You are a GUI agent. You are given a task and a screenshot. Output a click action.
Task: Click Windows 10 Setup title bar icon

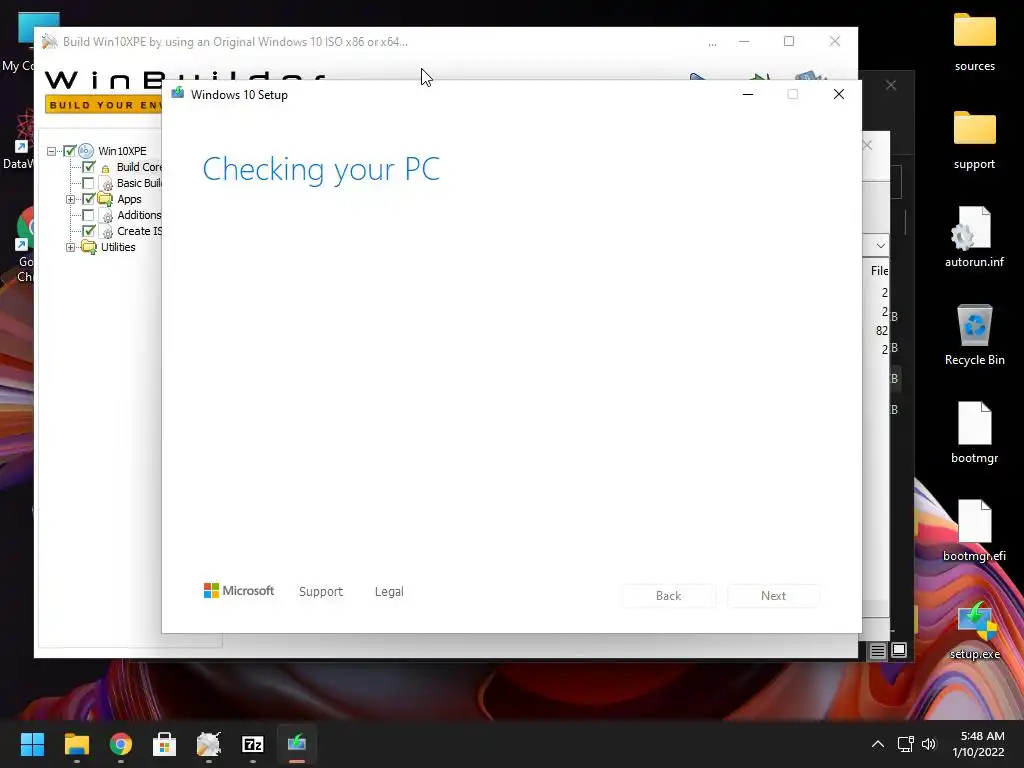178,93
